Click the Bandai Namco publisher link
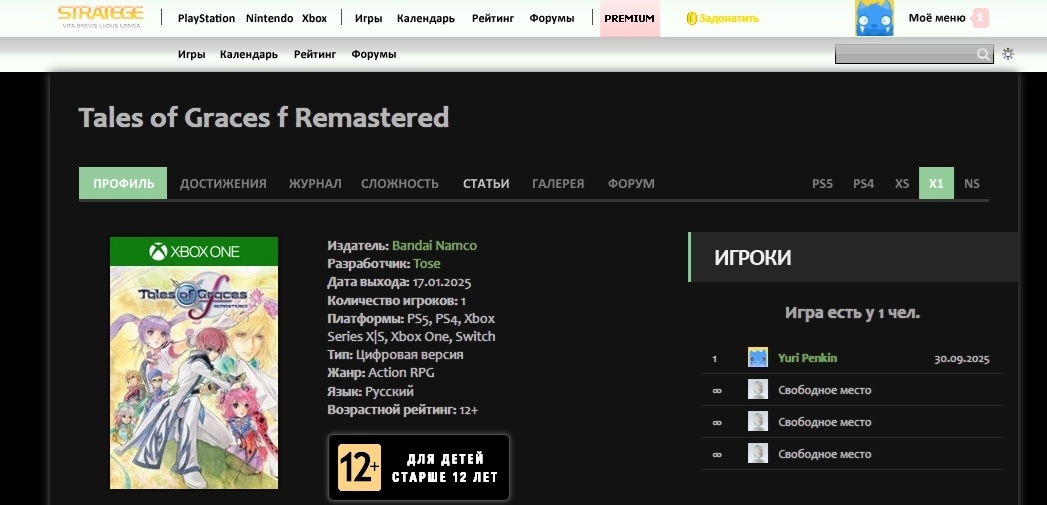This screenshot has width=1047, height=505. click(434, 246)
